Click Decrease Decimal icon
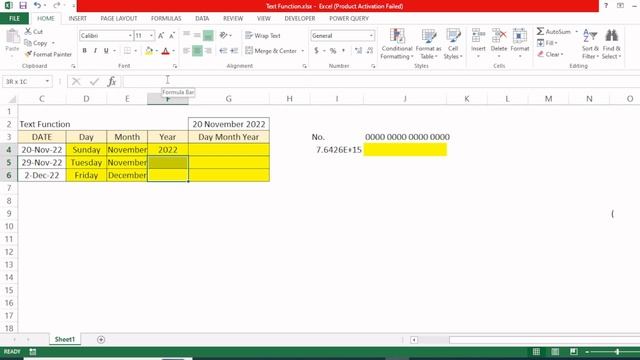 click(x=370, y=51)
